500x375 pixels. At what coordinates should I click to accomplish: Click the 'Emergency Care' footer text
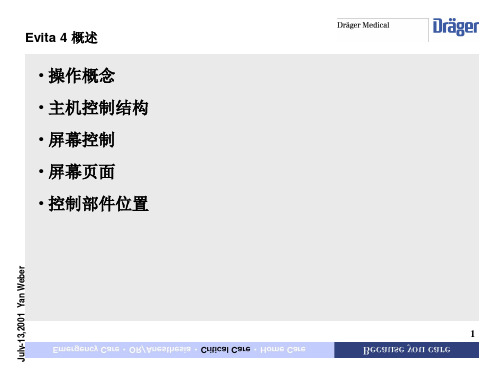(x=86, y=350)
